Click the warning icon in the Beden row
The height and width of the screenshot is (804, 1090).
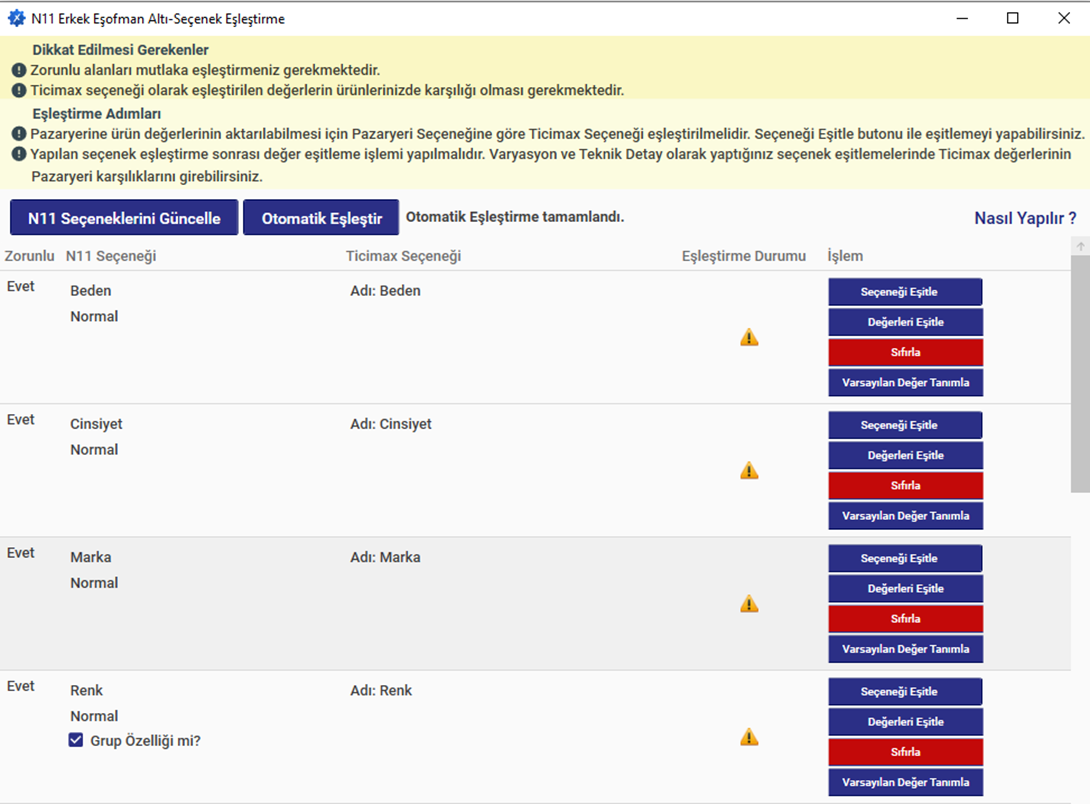point(749,338)
